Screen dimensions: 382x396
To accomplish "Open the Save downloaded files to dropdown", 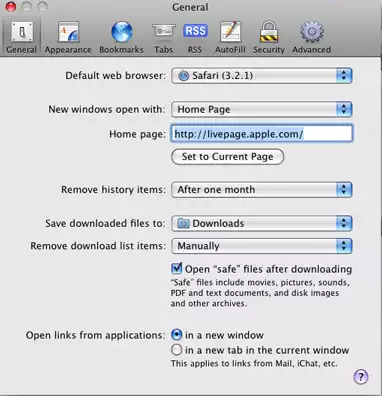I will pyautogui.click(x=262, y=223).
